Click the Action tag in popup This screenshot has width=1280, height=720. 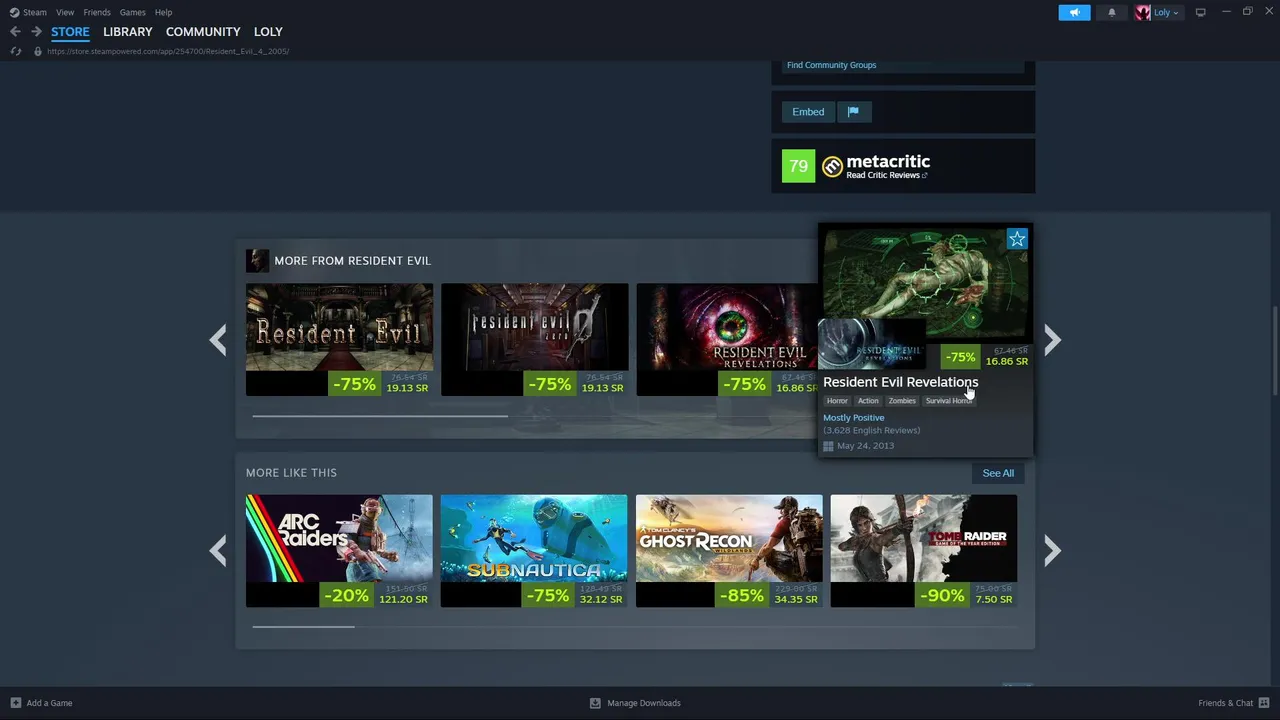pyautogui.click(x=868, y=401)
